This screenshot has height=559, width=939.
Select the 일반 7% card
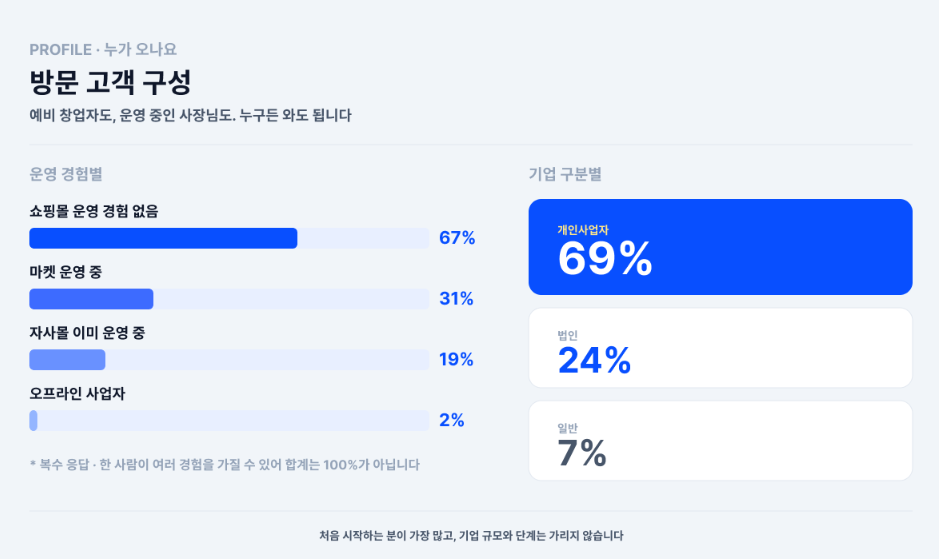[720, 441]
